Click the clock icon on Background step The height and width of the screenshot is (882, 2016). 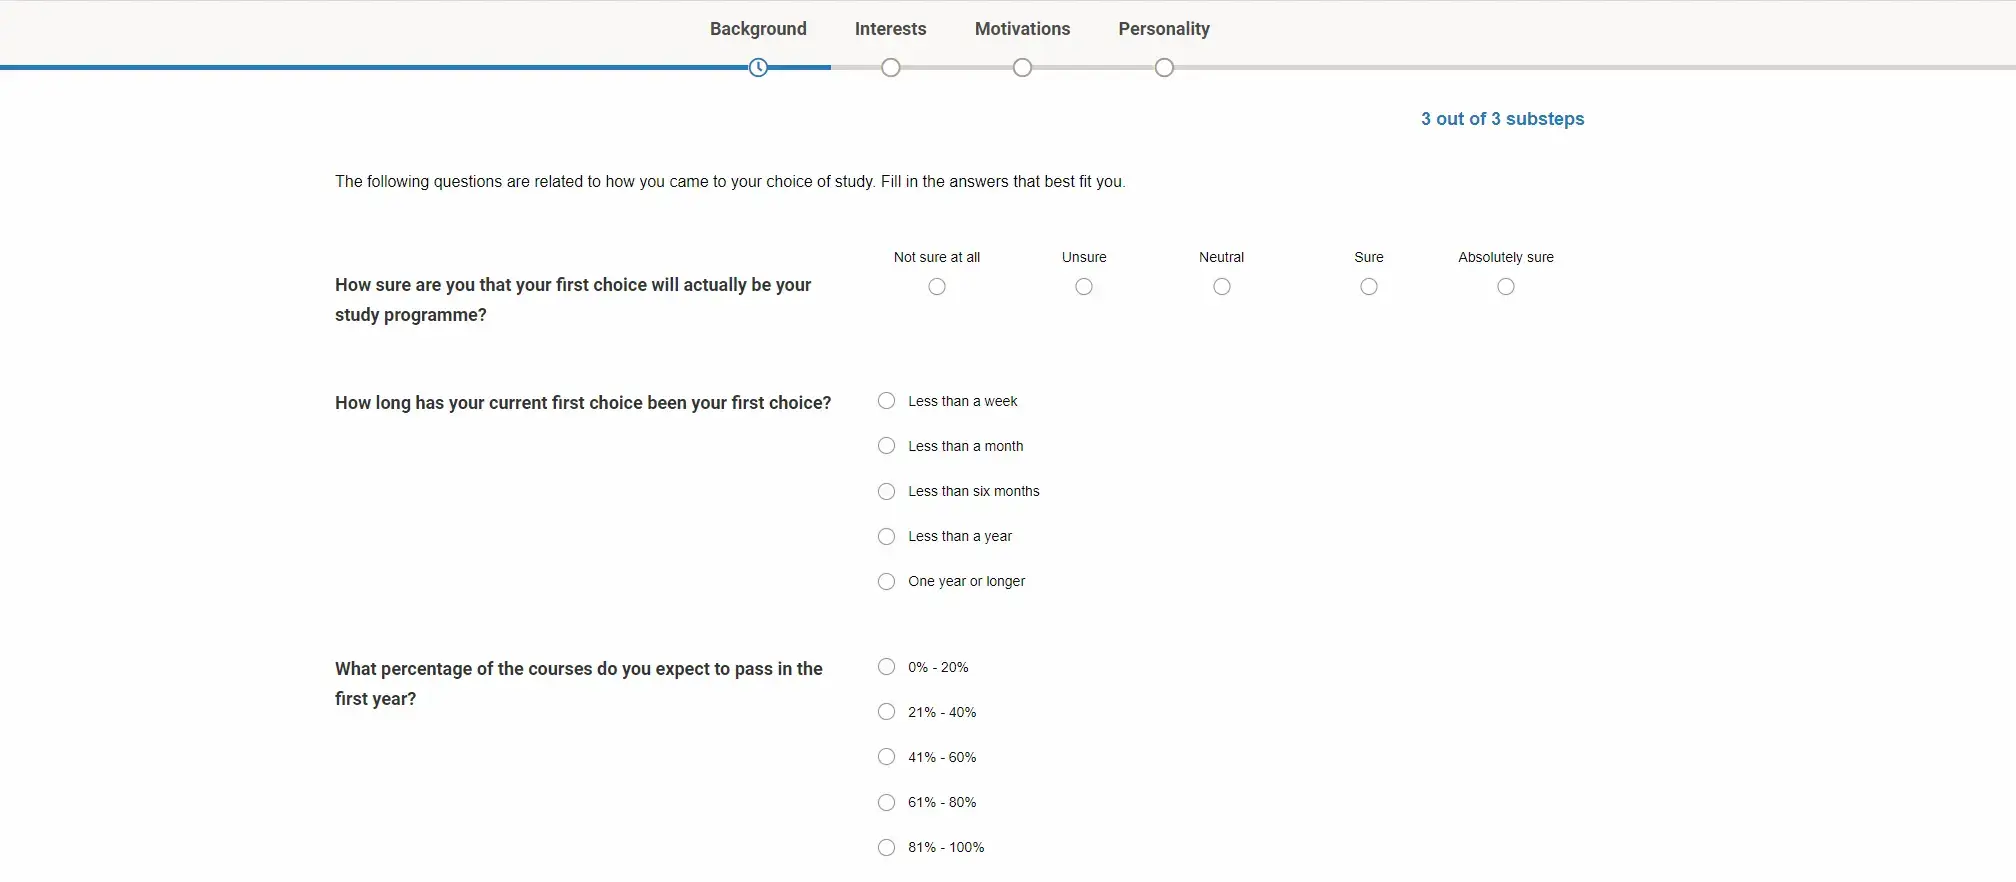758,68
